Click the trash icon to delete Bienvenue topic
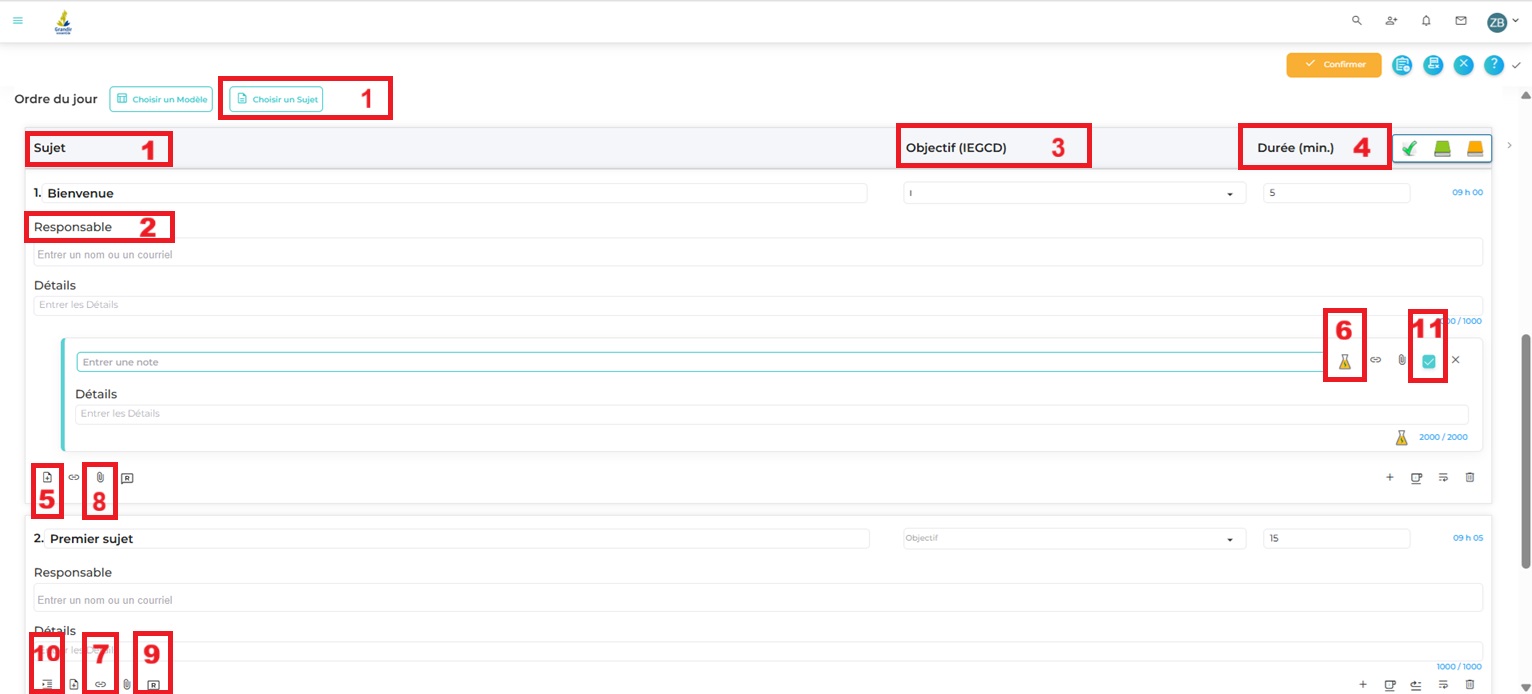Viewport: 1532px width, 694px height. 1469,478
